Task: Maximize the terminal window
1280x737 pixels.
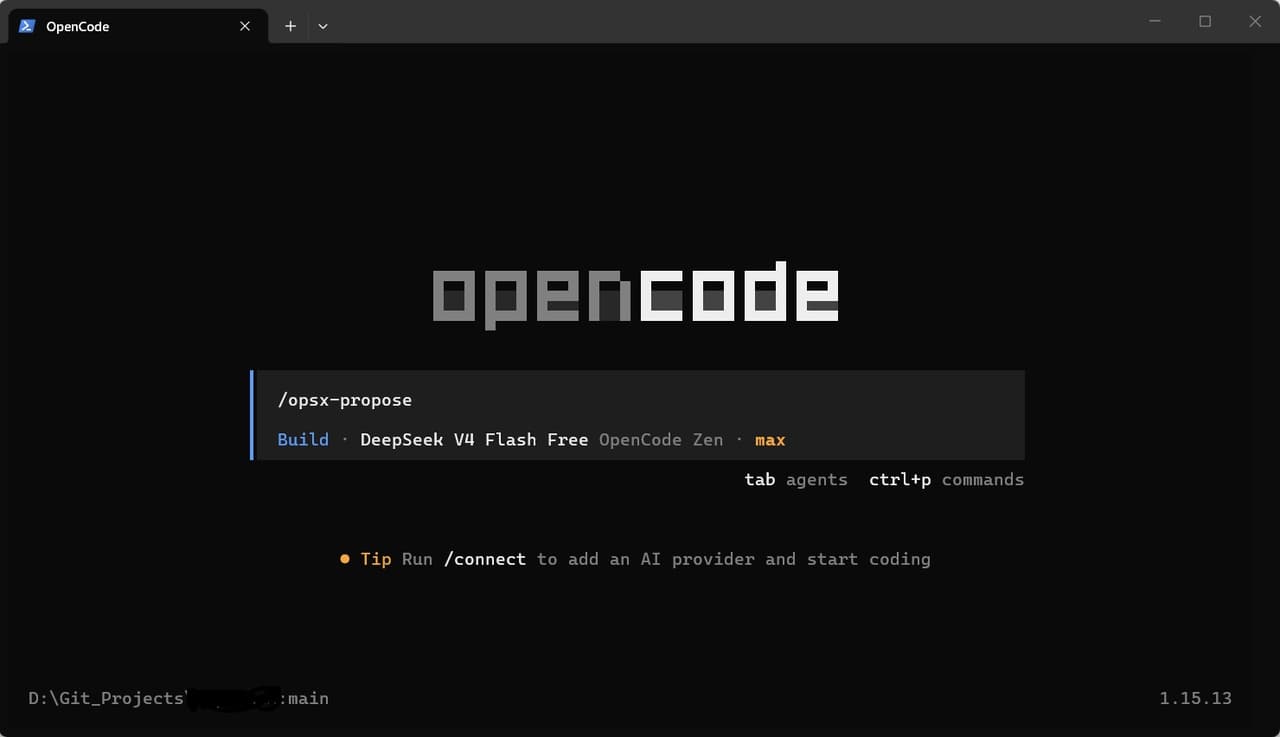Action: (x=1205, y=21)
